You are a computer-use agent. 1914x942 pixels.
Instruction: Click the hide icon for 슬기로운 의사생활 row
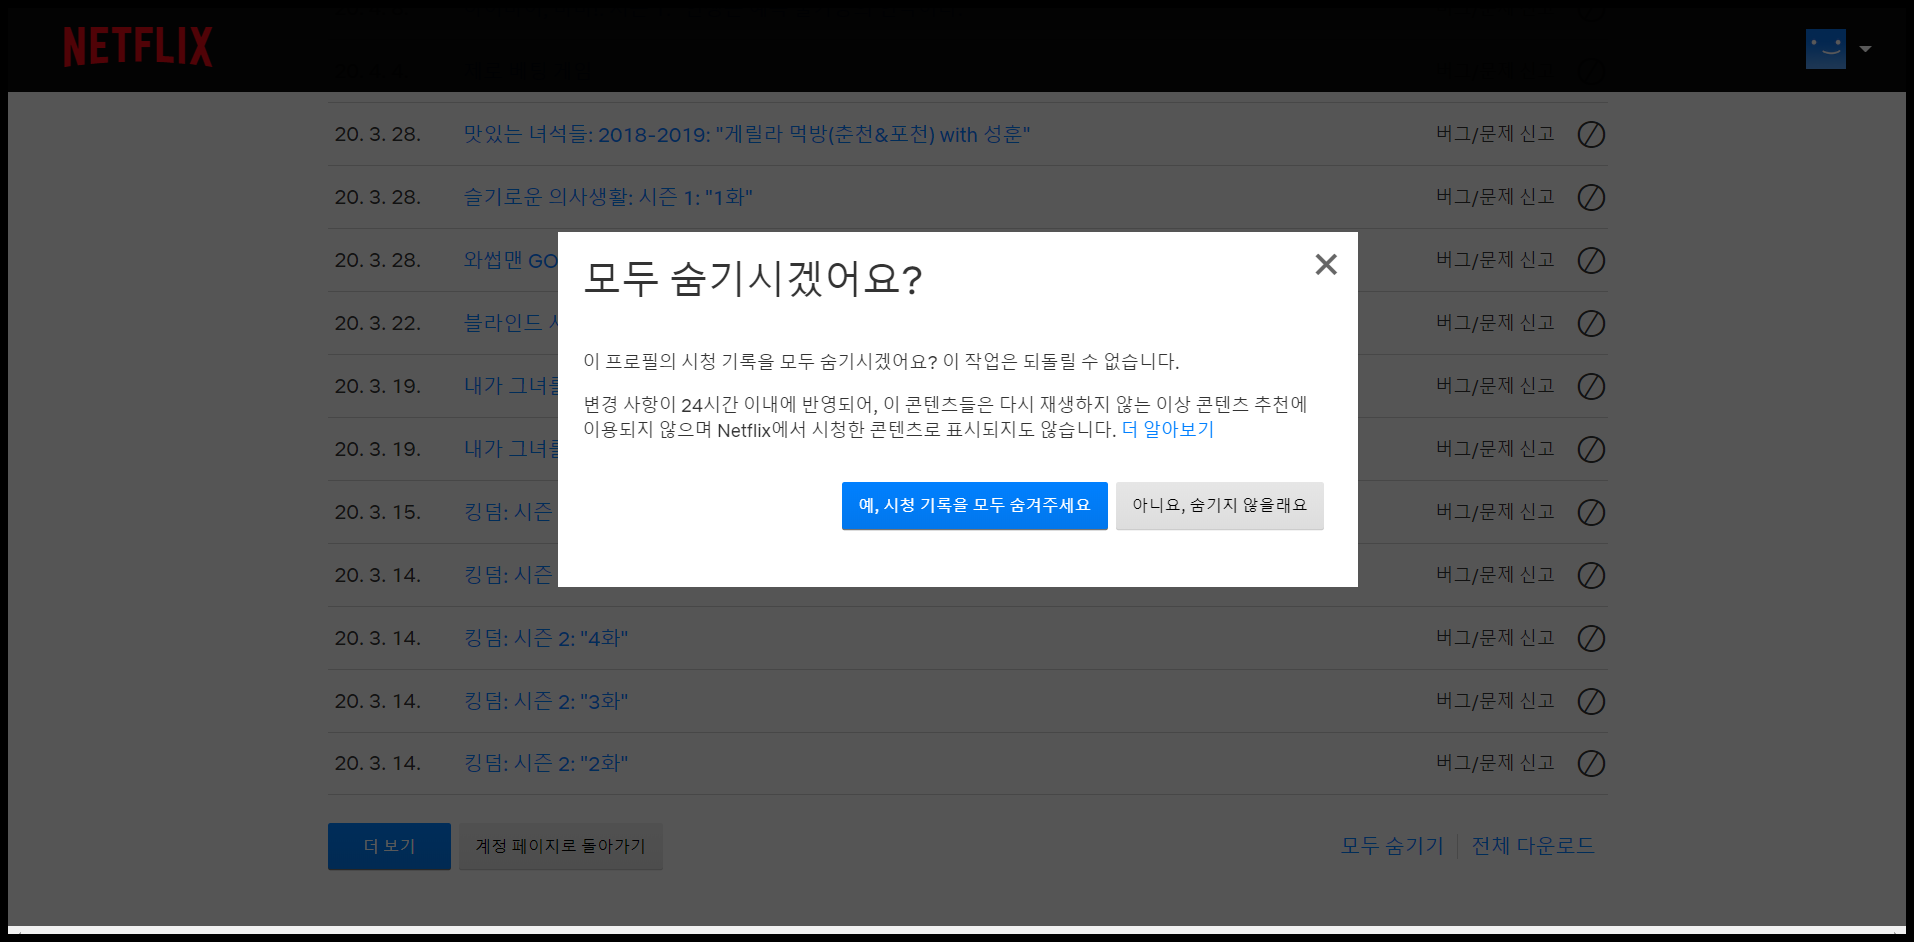point(1591,197)
